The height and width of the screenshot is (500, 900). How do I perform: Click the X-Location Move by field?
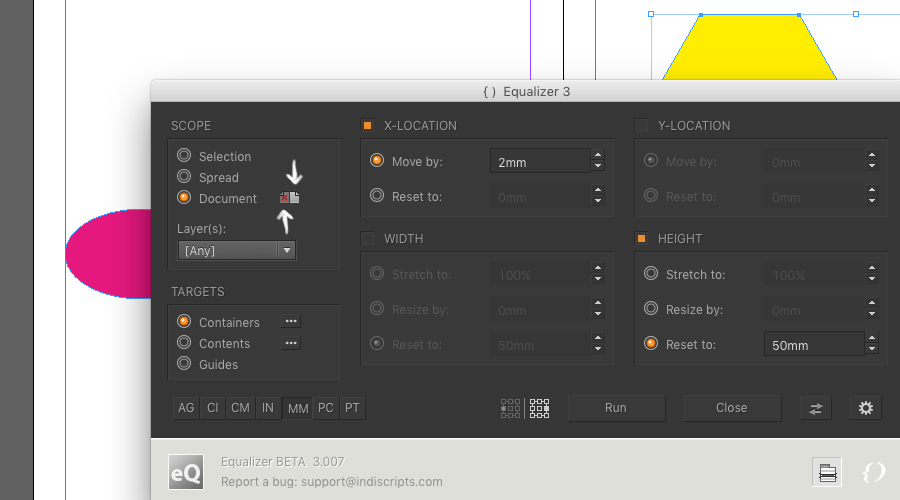(539, 161)
